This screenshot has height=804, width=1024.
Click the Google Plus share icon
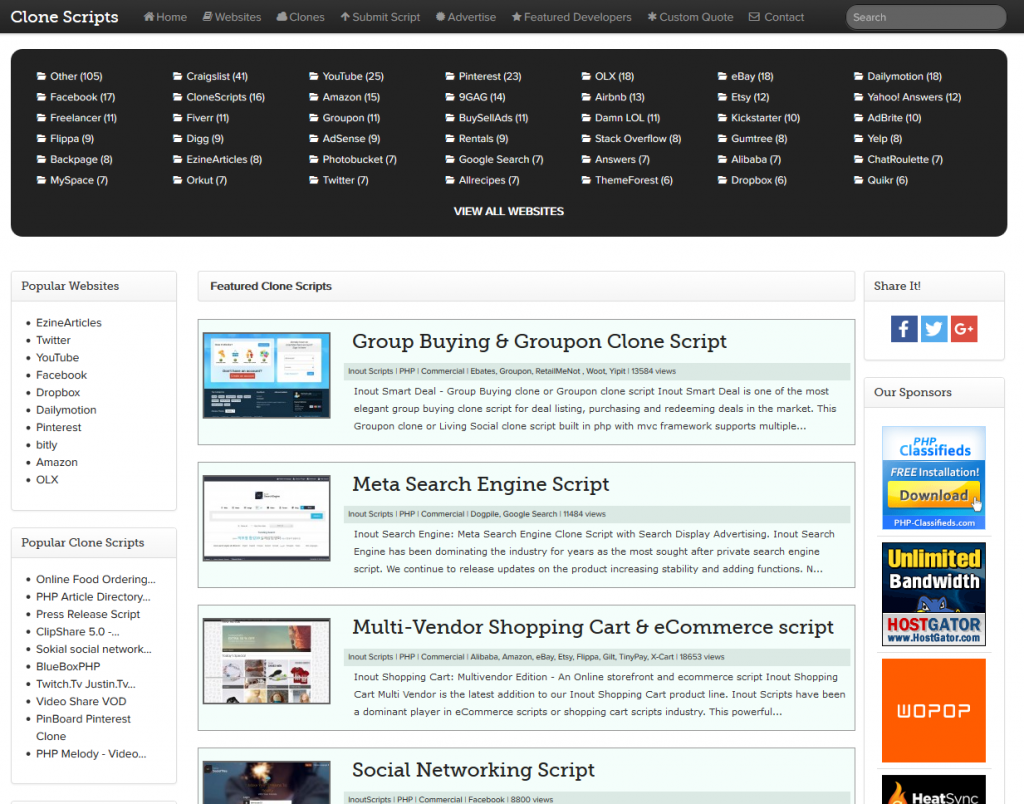[964, 329]
